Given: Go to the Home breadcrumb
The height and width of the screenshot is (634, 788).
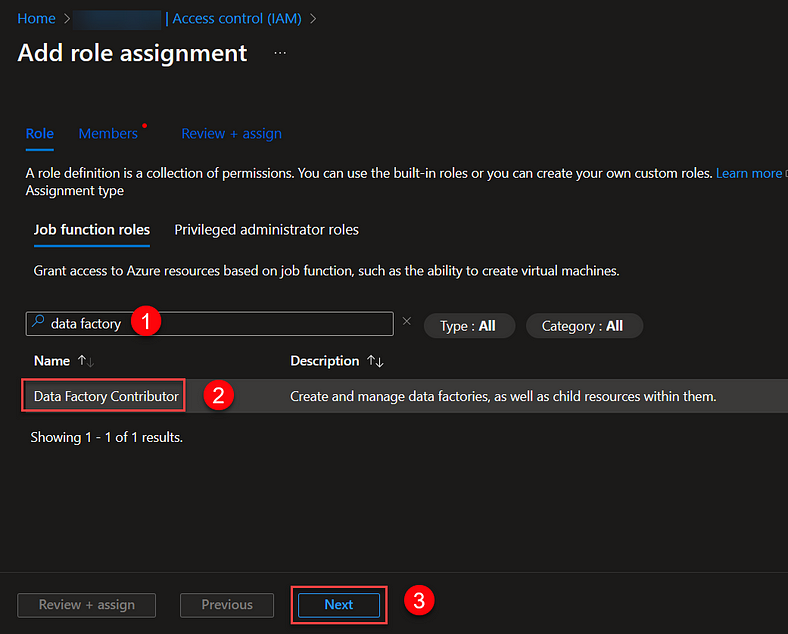Looking at the screenshot, I should click(36, 19).
